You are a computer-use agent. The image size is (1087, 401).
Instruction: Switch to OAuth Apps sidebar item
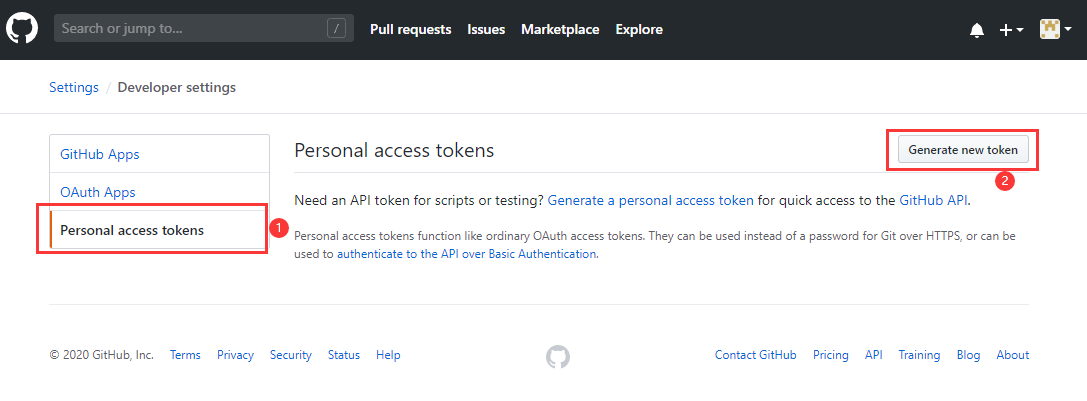click(98, 192)
